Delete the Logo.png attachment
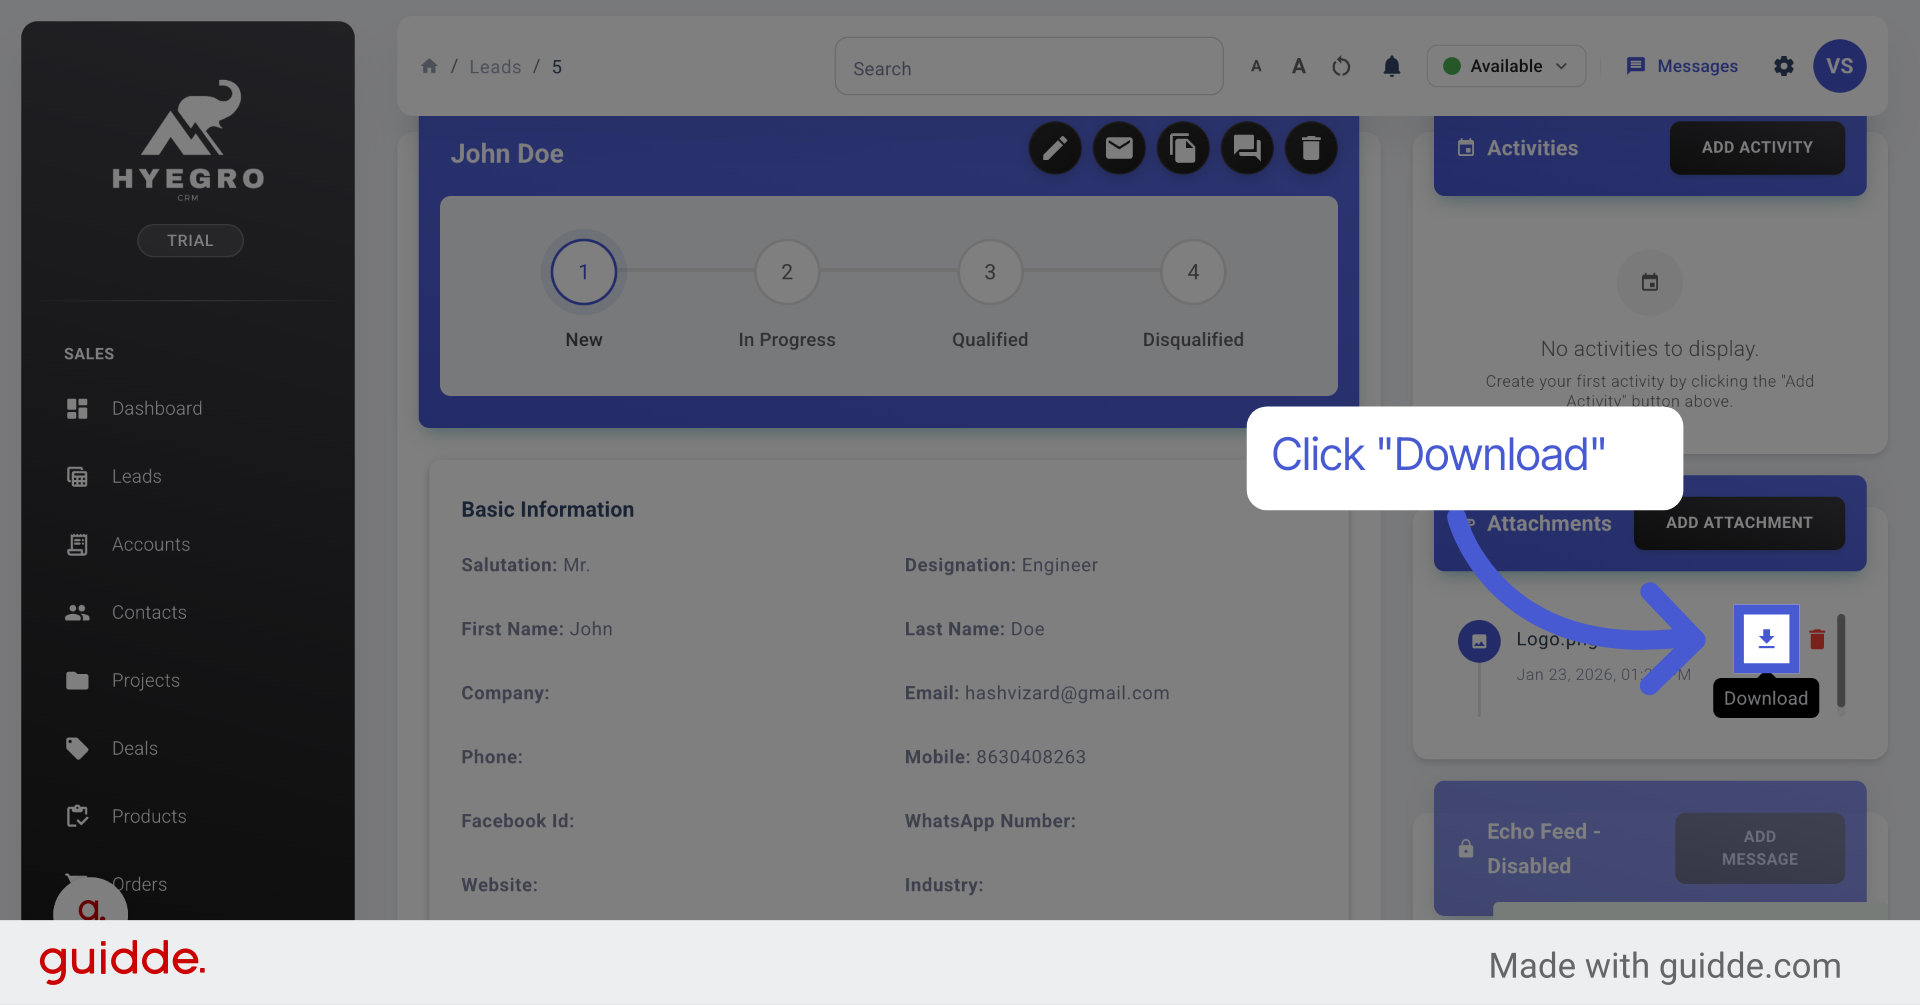Viewport: 1920px width, 1005px height. (x=1817, y=638)
